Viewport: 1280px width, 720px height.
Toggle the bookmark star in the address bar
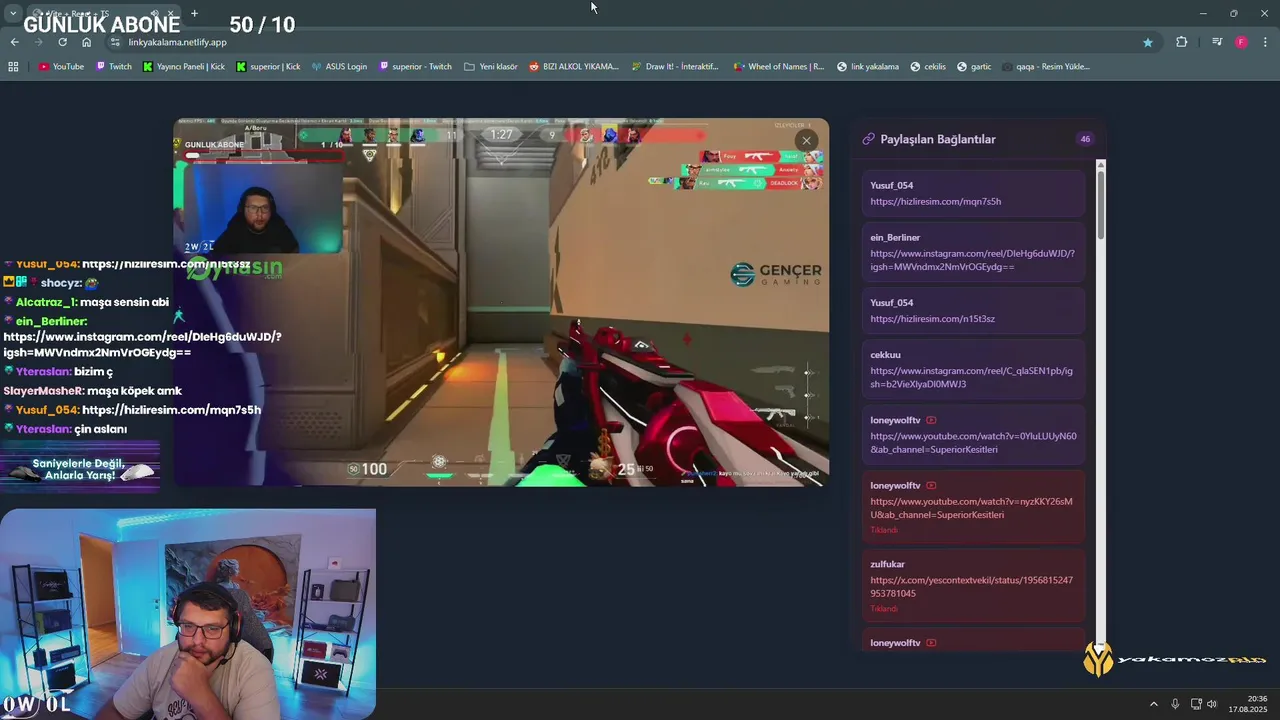tap(1148, 42)
